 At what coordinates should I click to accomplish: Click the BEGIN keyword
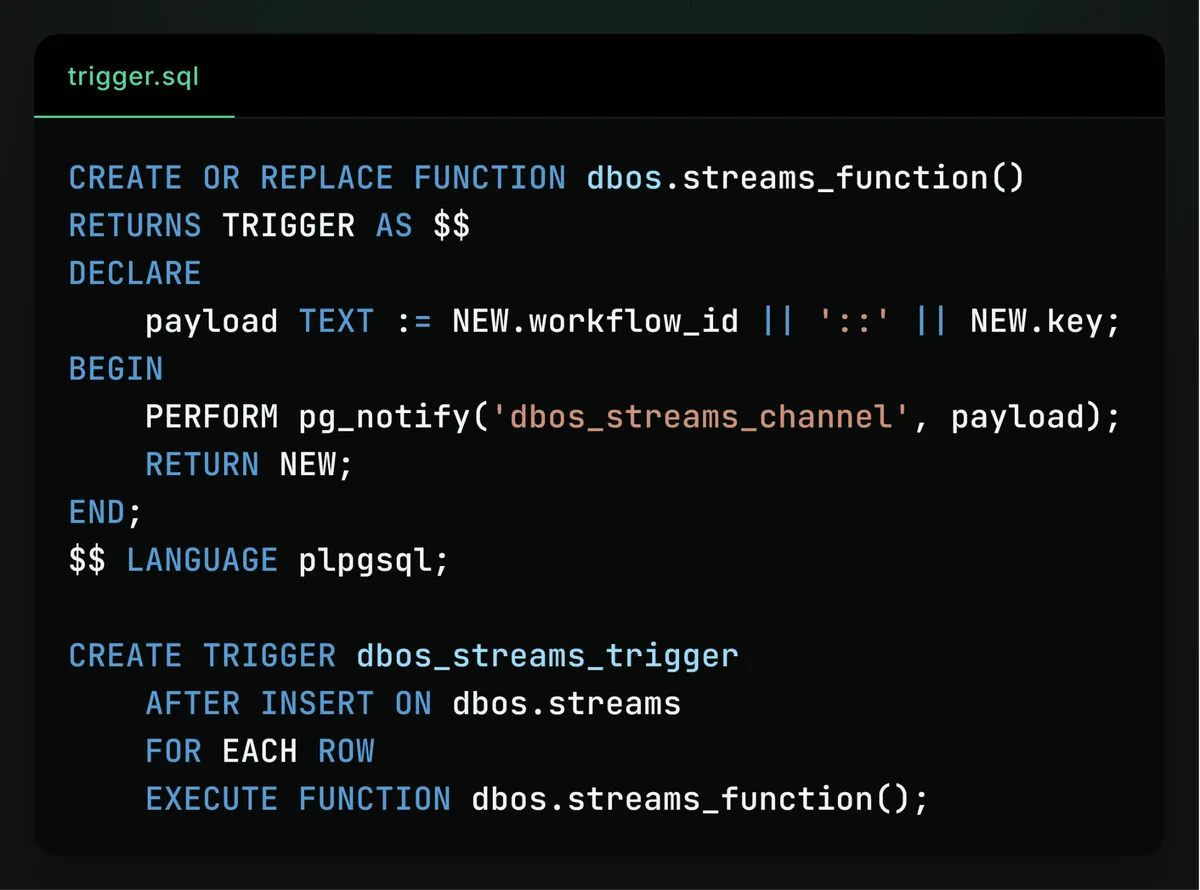tap(116, 369)
